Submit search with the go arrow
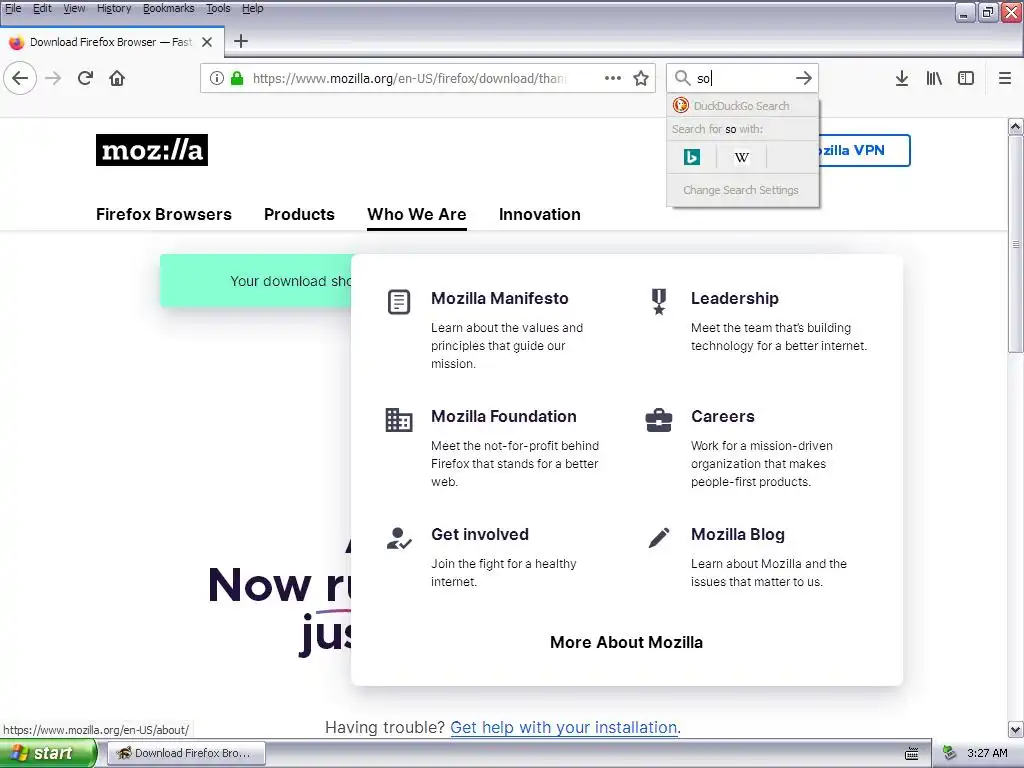 pyautogui.click(x=803, y=78)
